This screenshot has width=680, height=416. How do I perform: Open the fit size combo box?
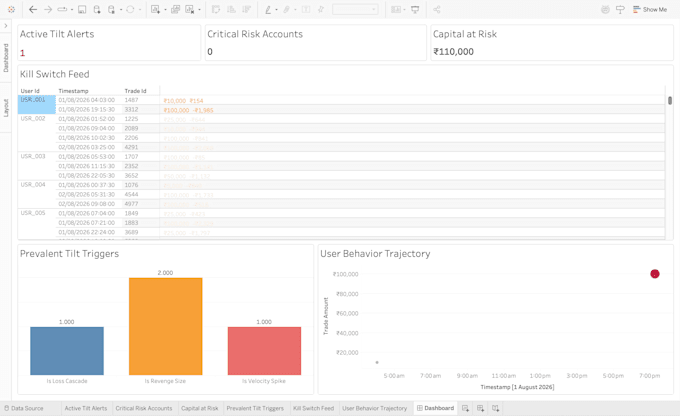[355, 9]
